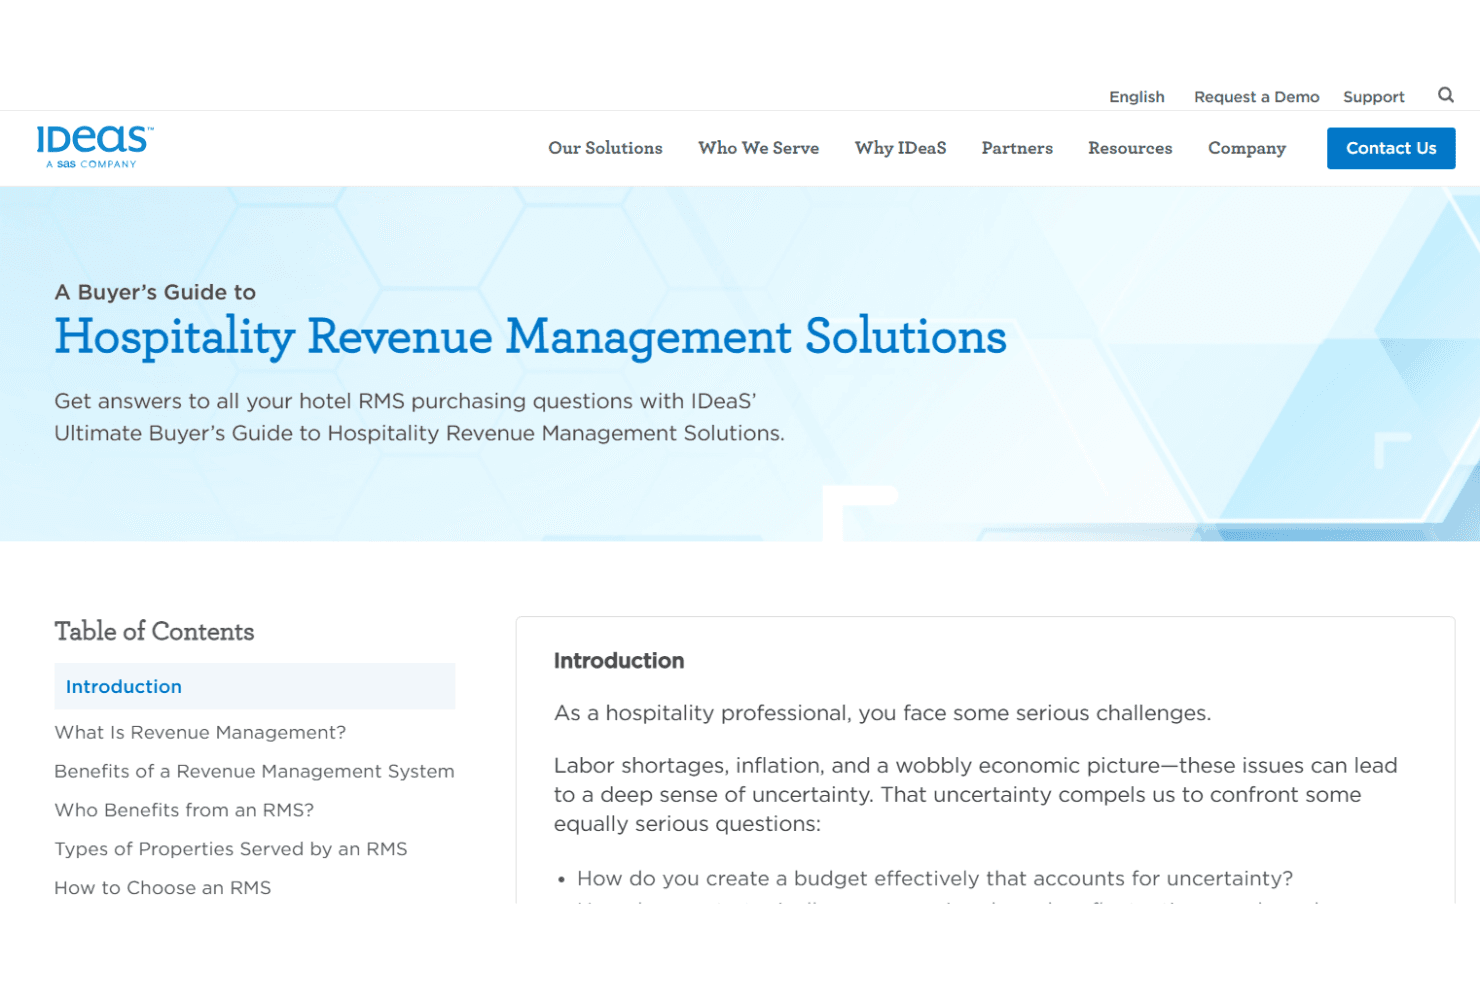This screenshot has width=1480, height=987.
Task: Click the bullet about creating a budget effectively
Action: pyautogui.click(x=935, y=878)
